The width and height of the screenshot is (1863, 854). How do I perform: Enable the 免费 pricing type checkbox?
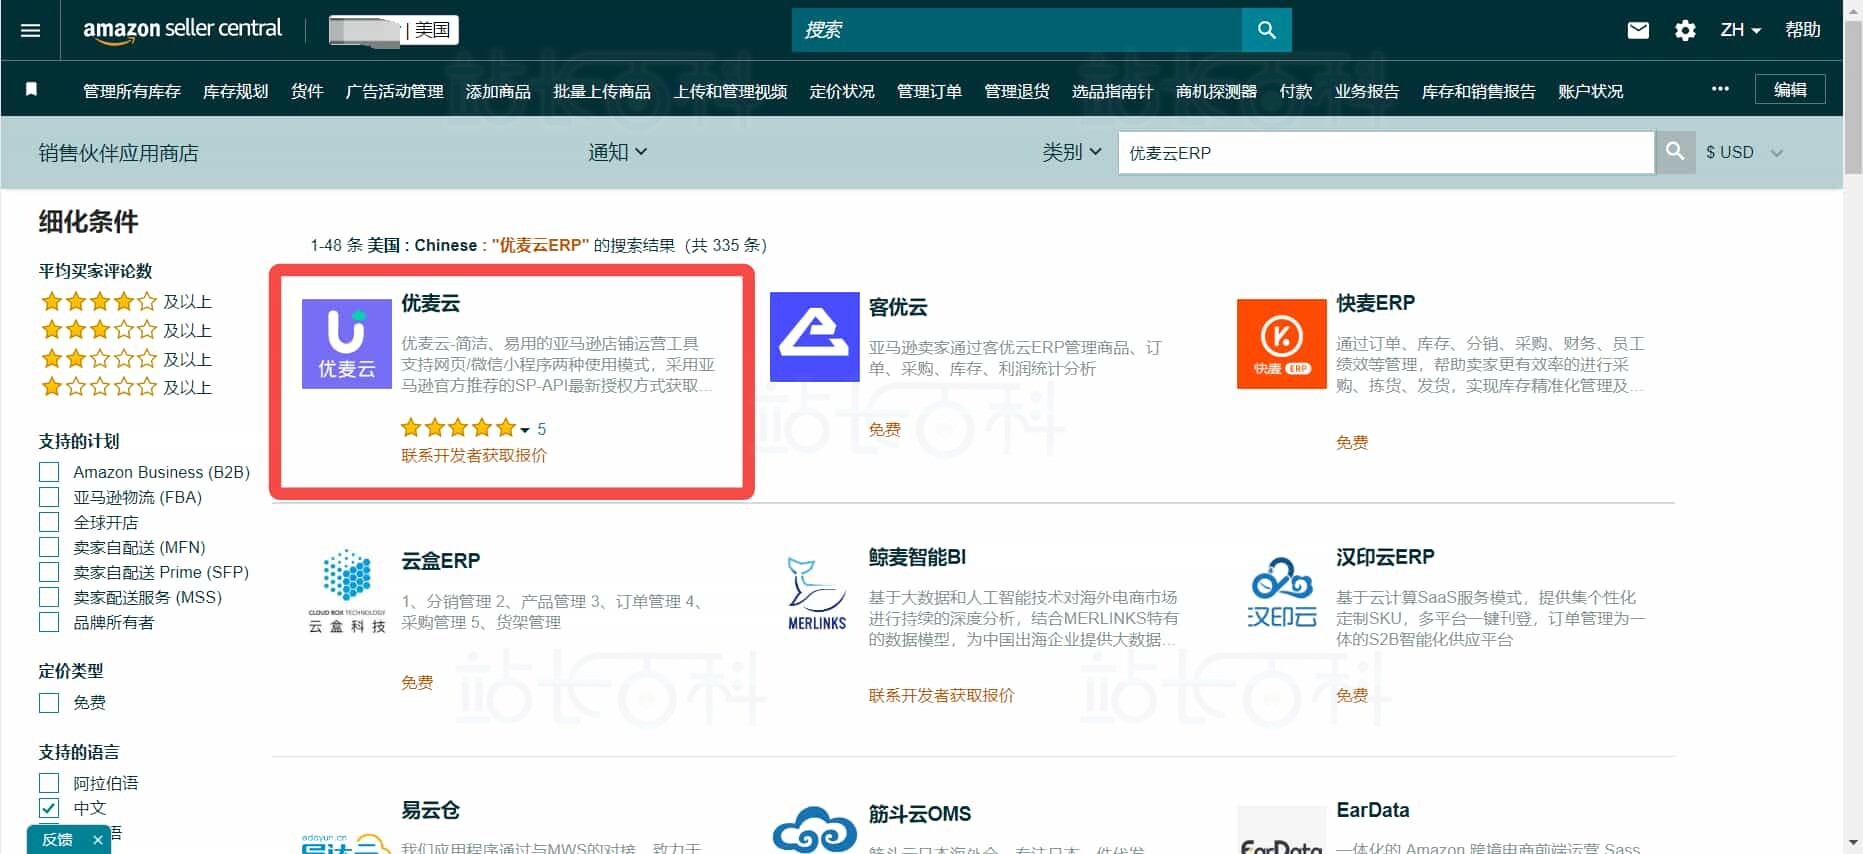(49, 703)
